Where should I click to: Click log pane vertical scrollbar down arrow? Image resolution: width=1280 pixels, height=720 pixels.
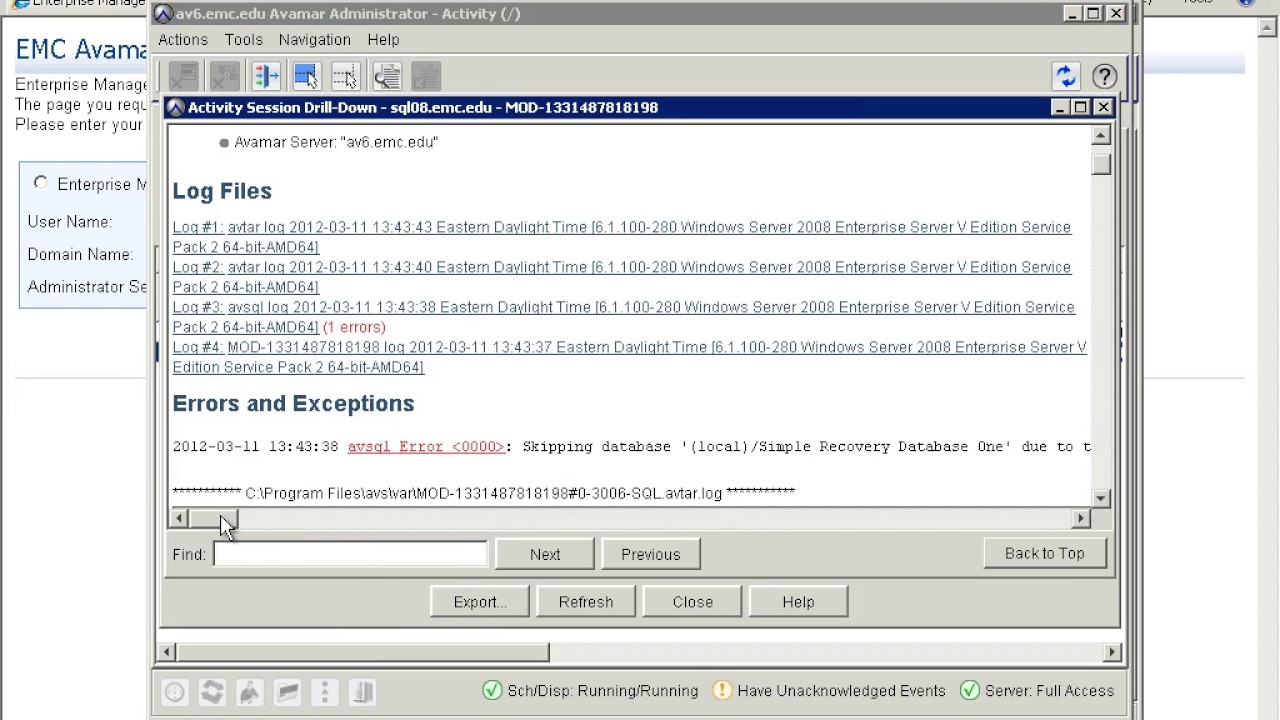pos(1101,498)
